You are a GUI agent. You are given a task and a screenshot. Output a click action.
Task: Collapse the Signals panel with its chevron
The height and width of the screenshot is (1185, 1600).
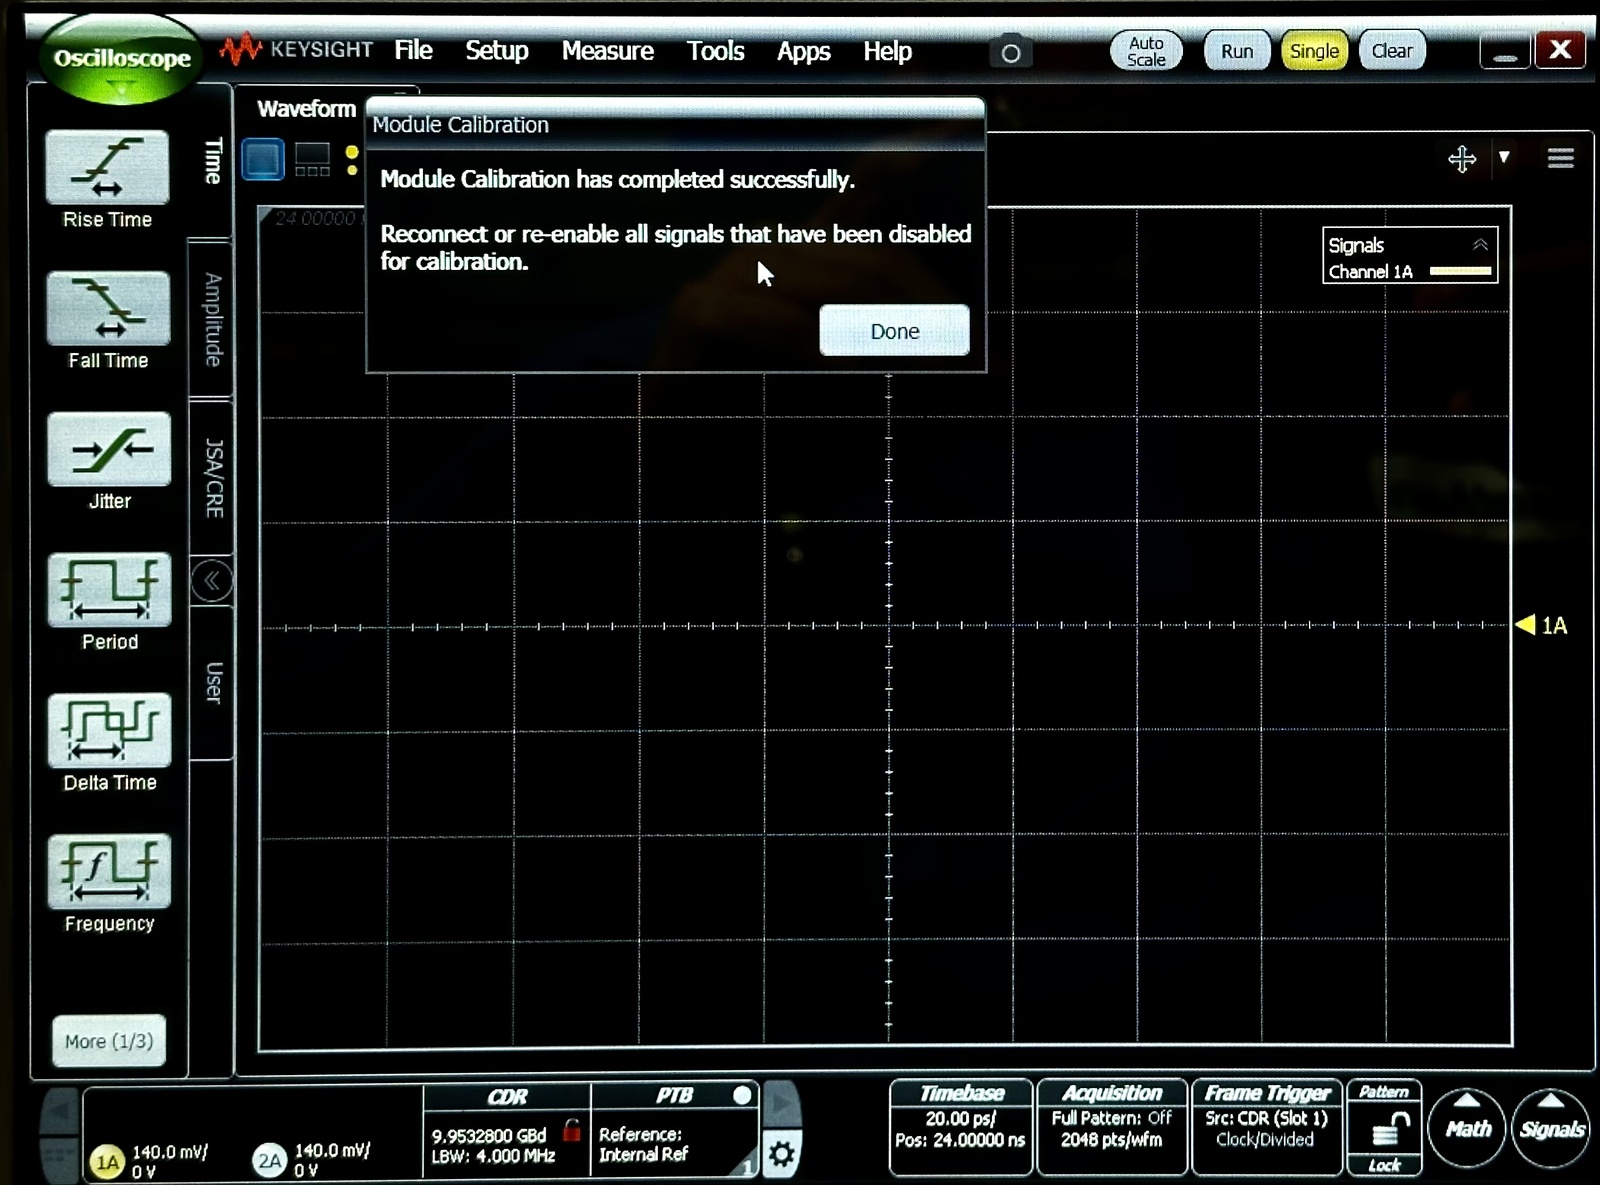click(x=1480, y=243)
